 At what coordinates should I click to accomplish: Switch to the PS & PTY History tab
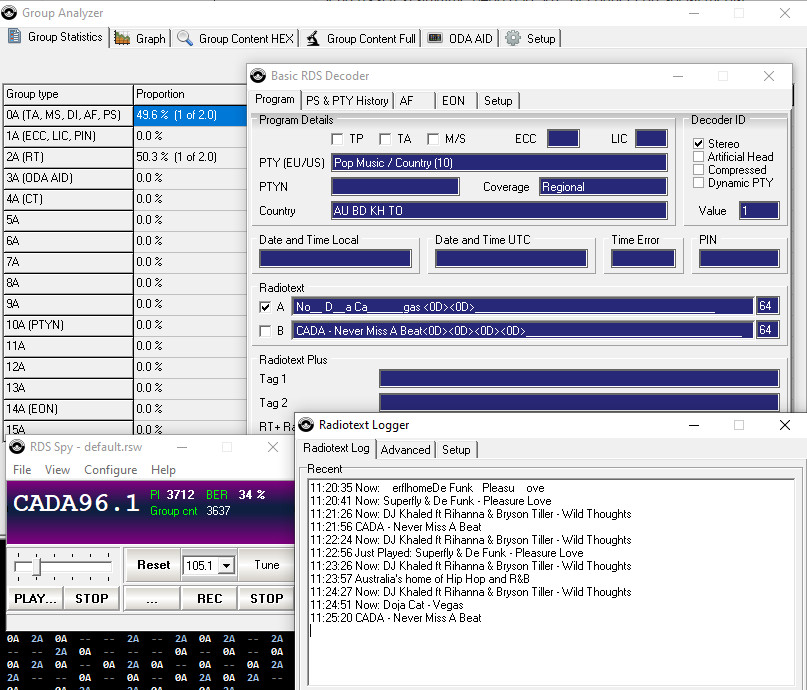tap(346, 101)
